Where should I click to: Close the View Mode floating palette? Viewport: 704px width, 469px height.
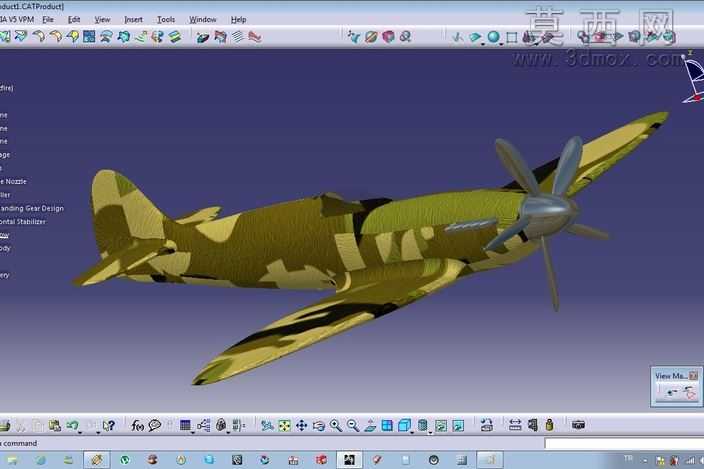point(693,375)
